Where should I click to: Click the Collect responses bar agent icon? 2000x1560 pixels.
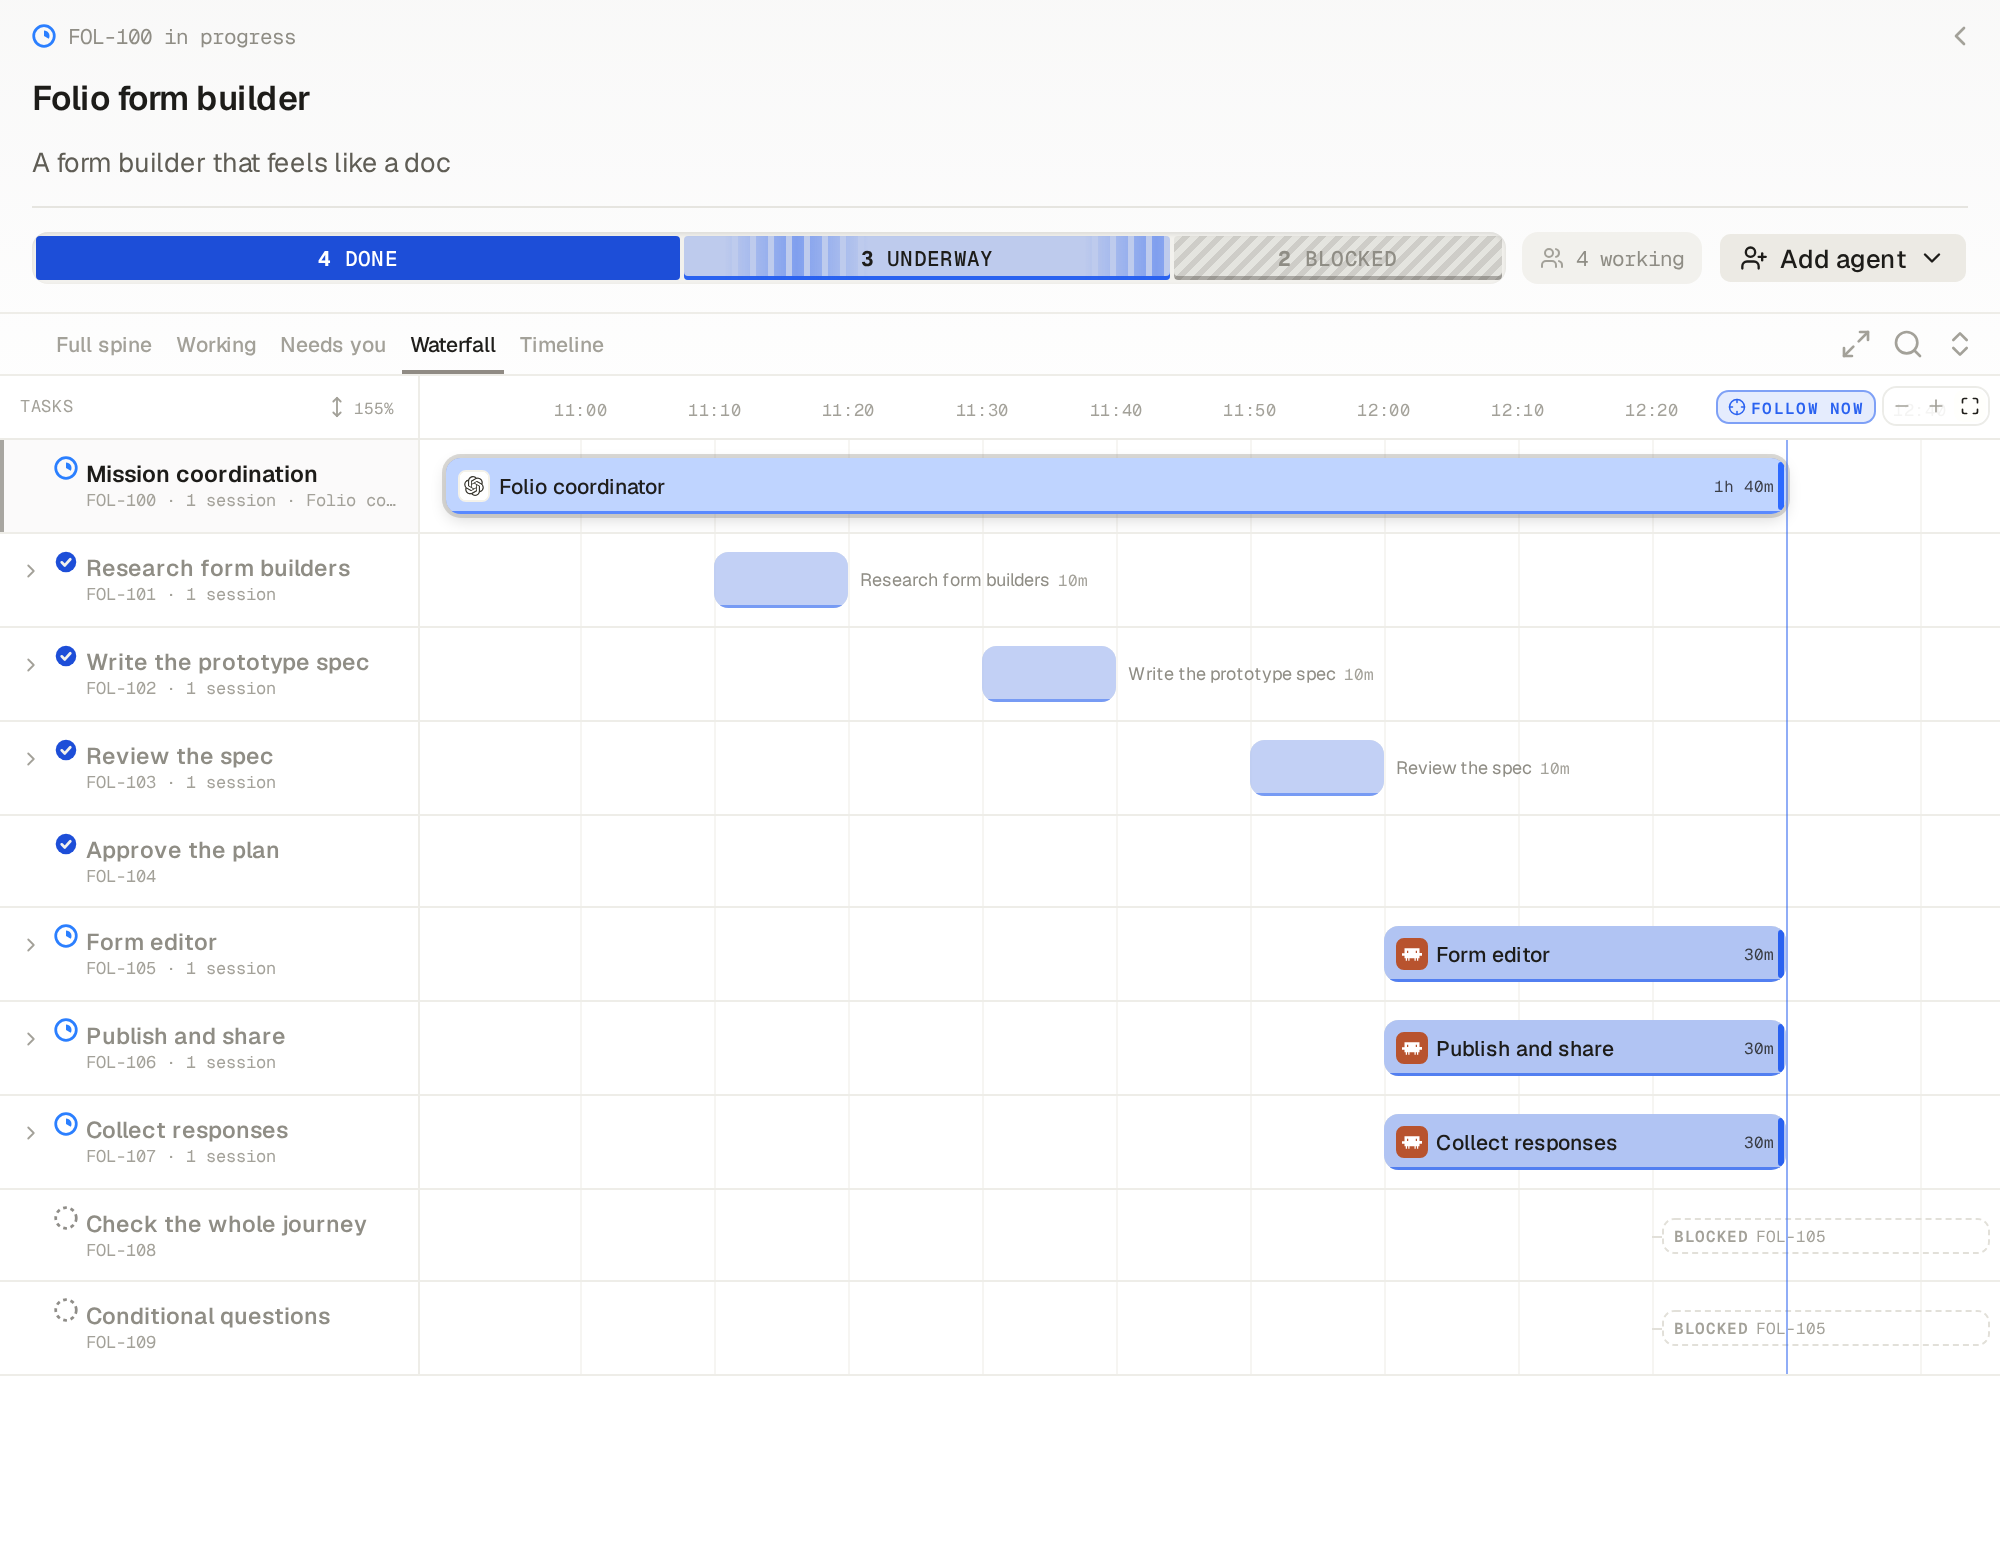coord(1412,1142)
